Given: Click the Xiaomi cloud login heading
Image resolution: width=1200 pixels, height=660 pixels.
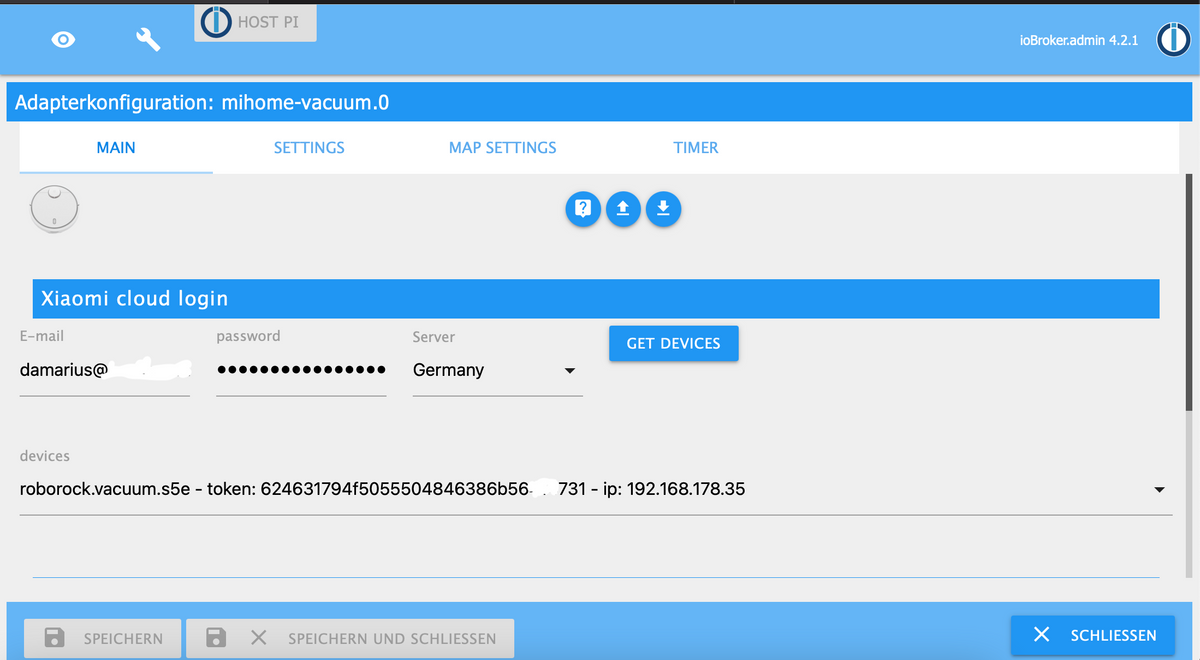Looking at the screenshot, I should (135, 298).
